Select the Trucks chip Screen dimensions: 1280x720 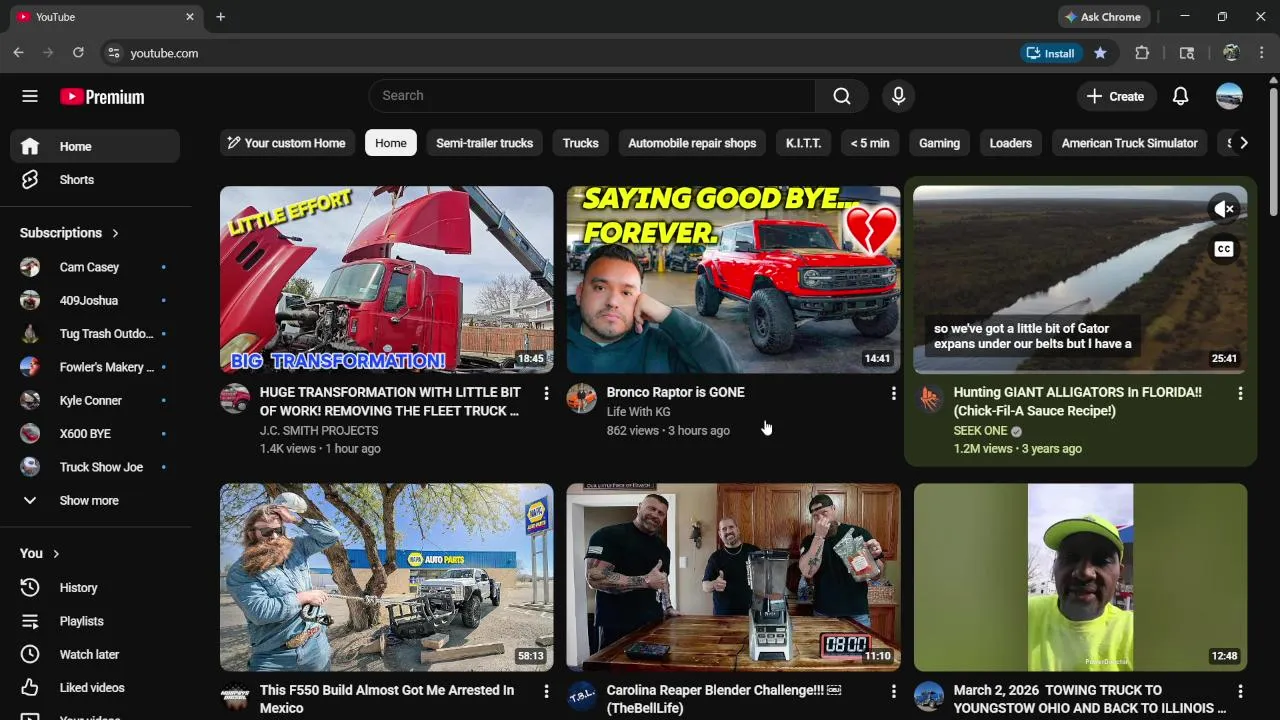tap(580, 143)
